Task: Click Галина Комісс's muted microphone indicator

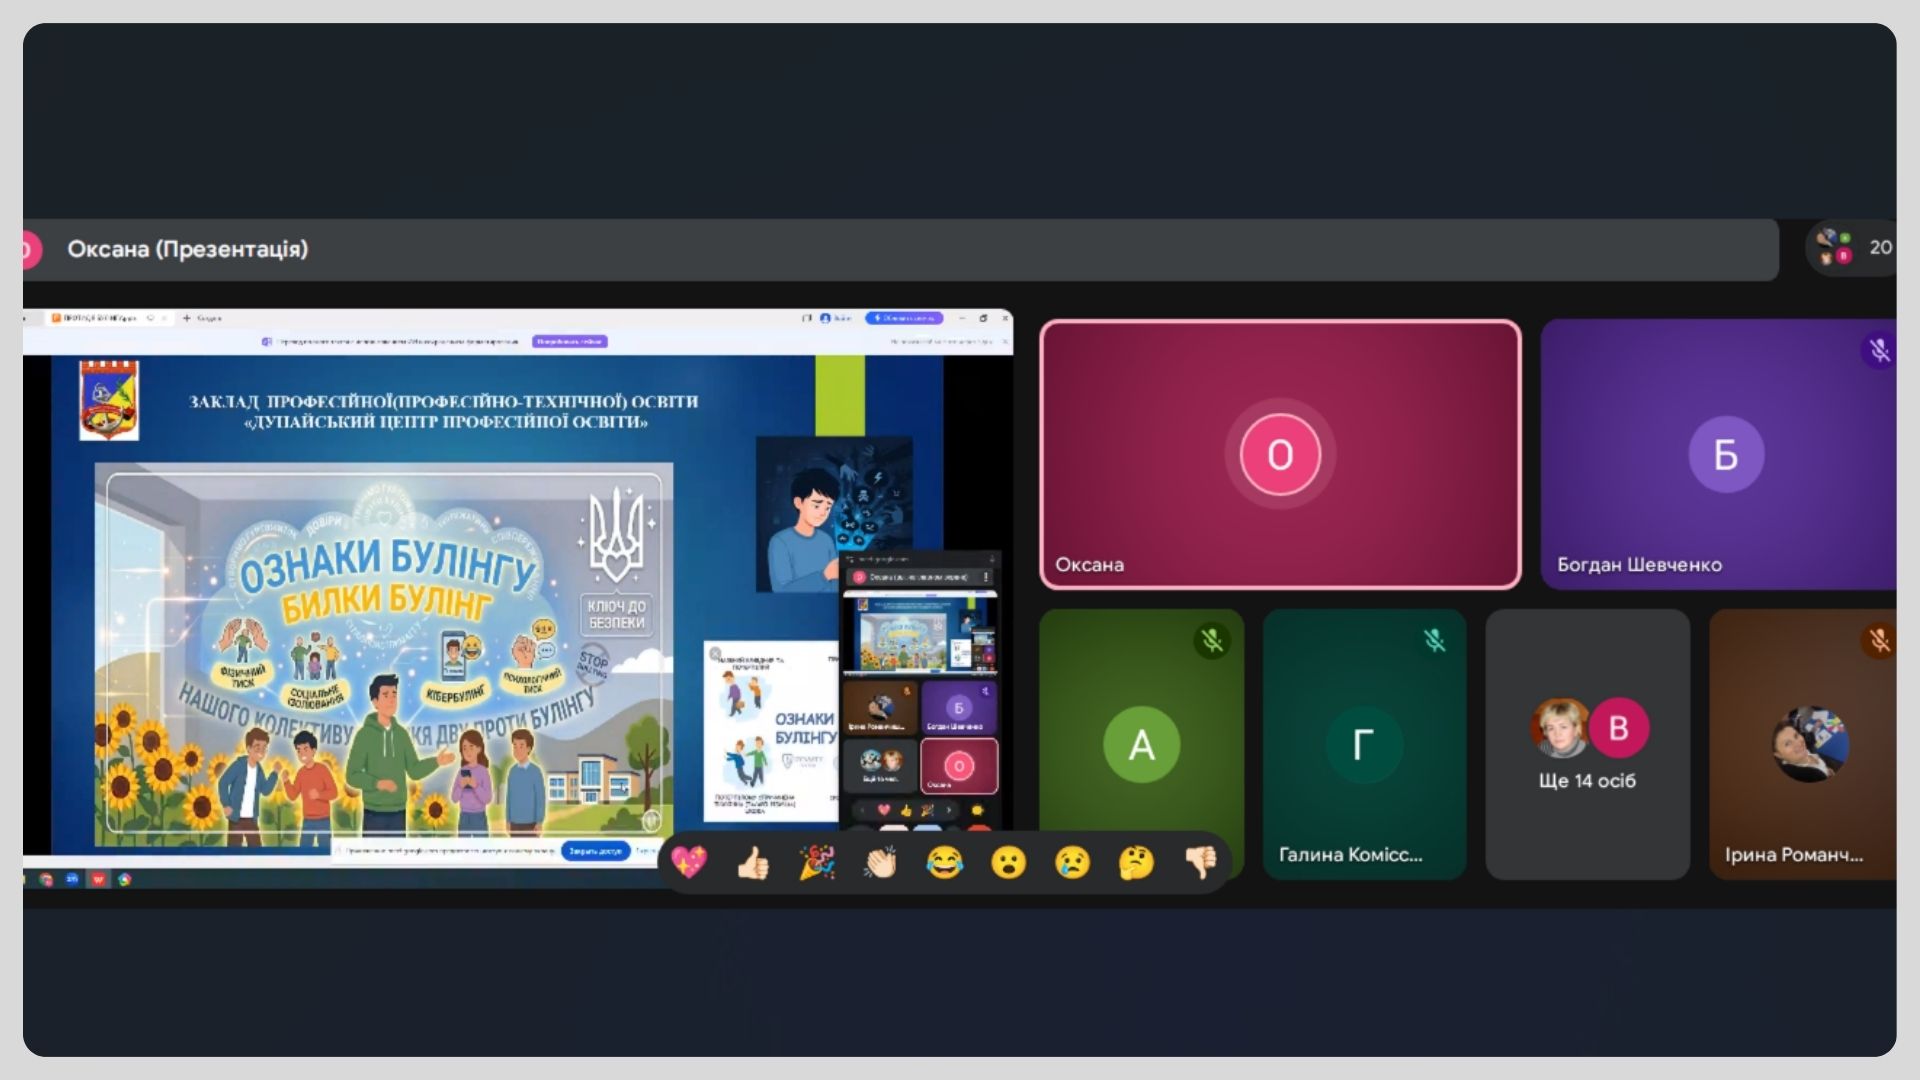Action: 1434,641
